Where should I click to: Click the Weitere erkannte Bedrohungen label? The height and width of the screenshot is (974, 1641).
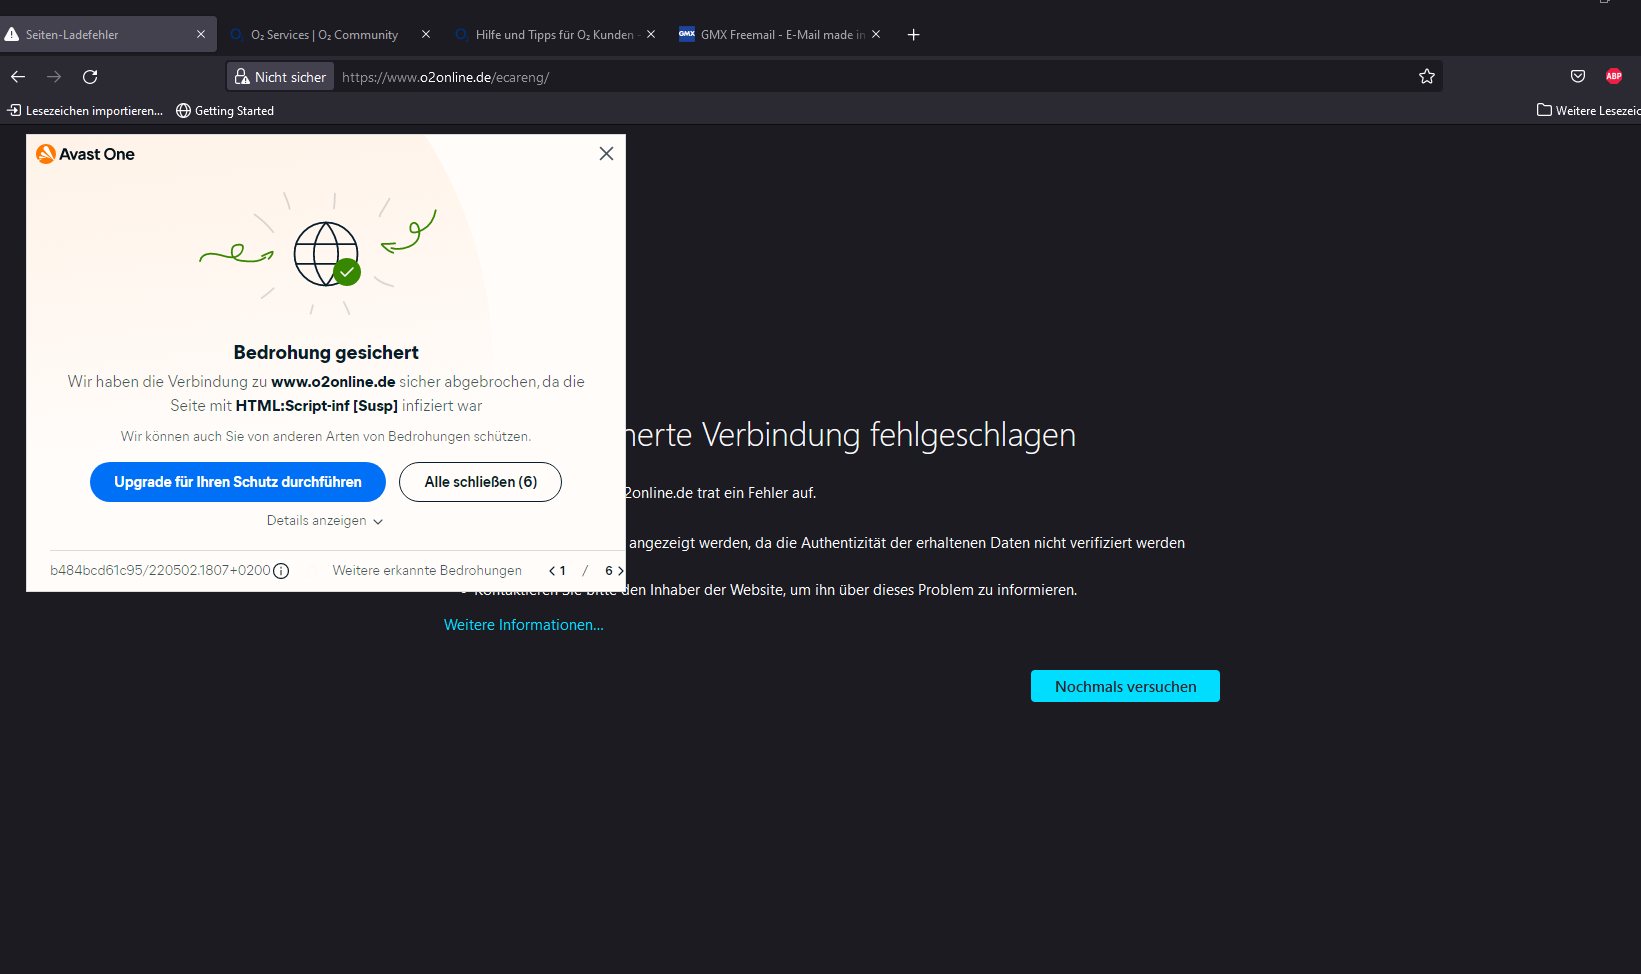427,571
